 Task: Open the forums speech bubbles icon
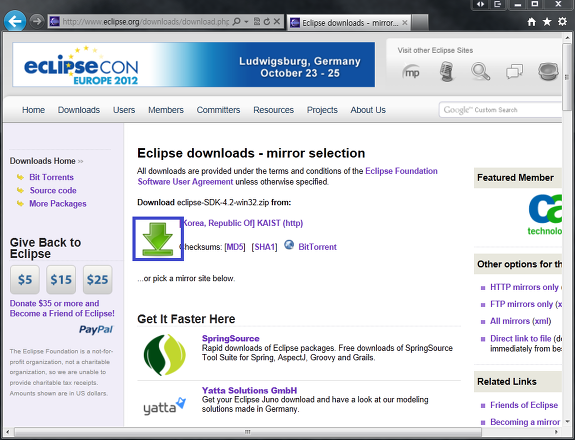click(514, 71)
